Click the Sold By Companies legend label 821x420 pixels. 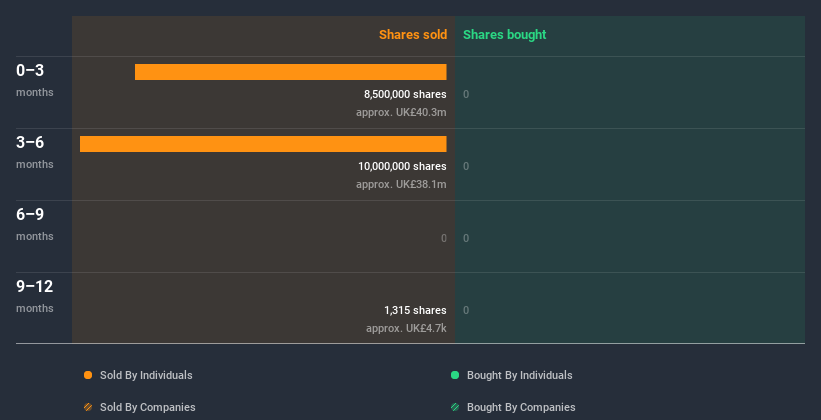tap(148, 407)
